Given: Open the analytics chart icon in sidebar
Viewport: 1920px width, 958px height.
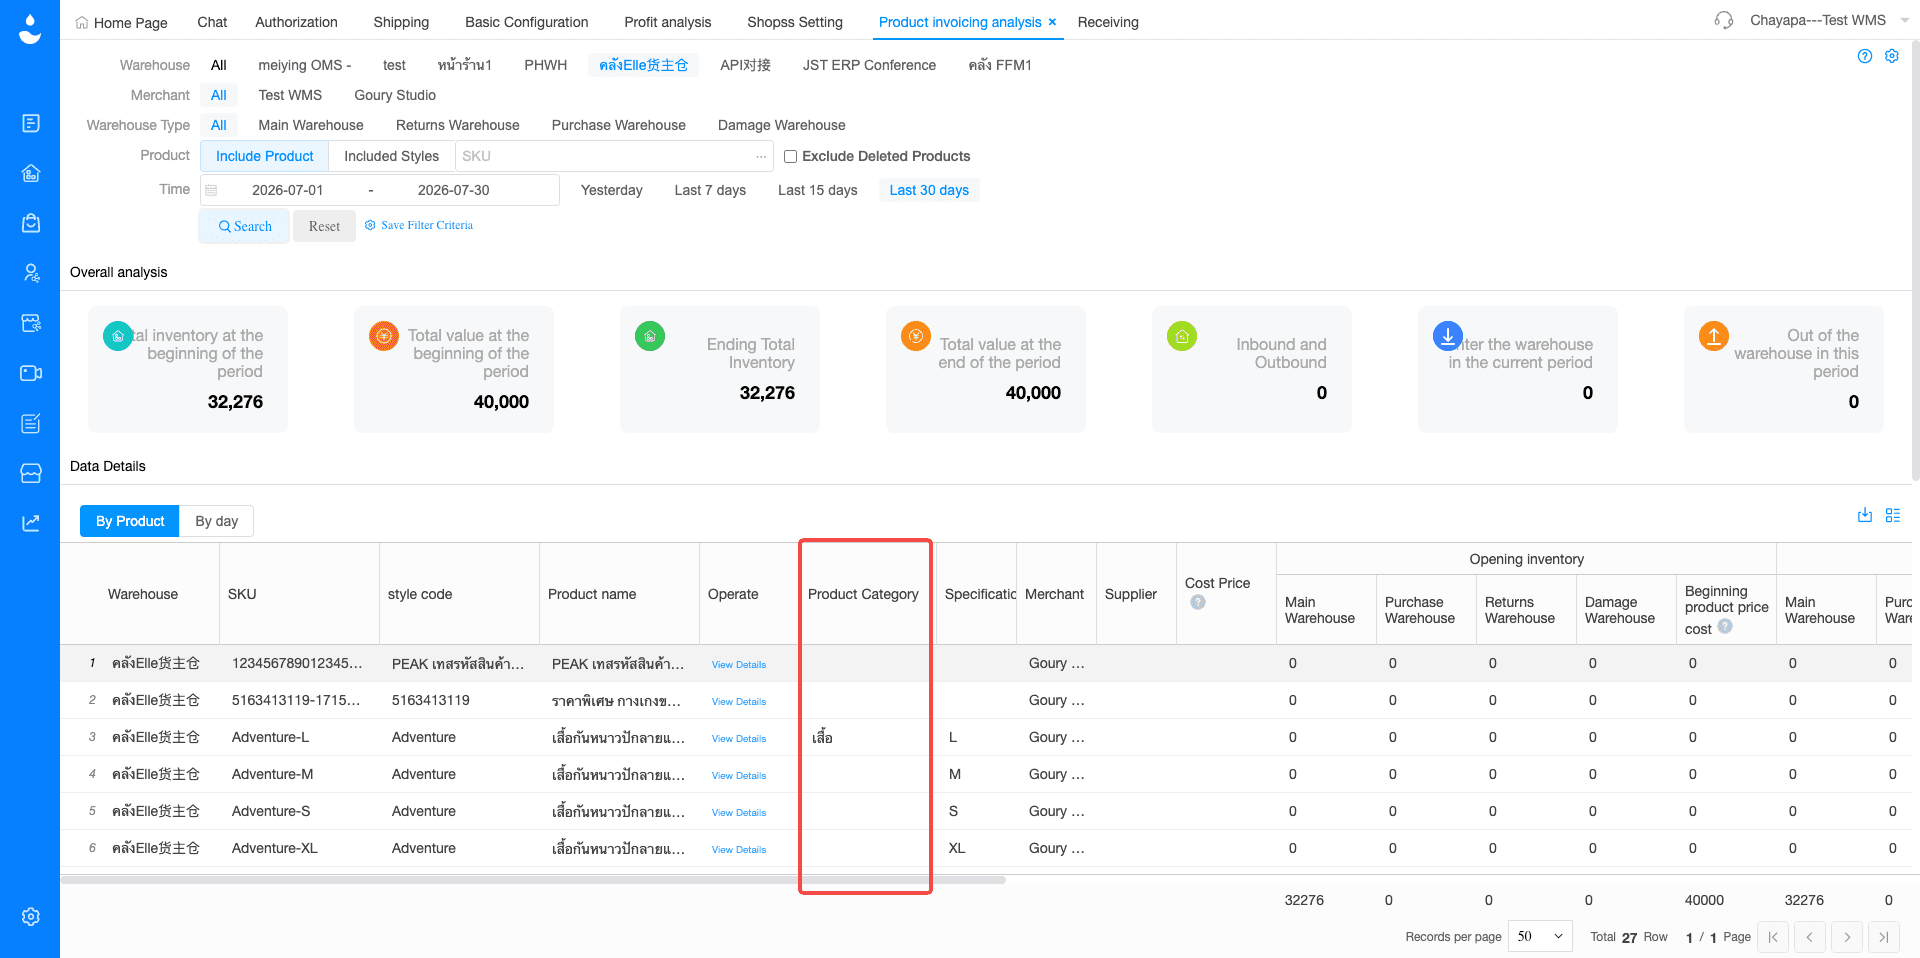Looking at the screenshot, I should point(31,523).
